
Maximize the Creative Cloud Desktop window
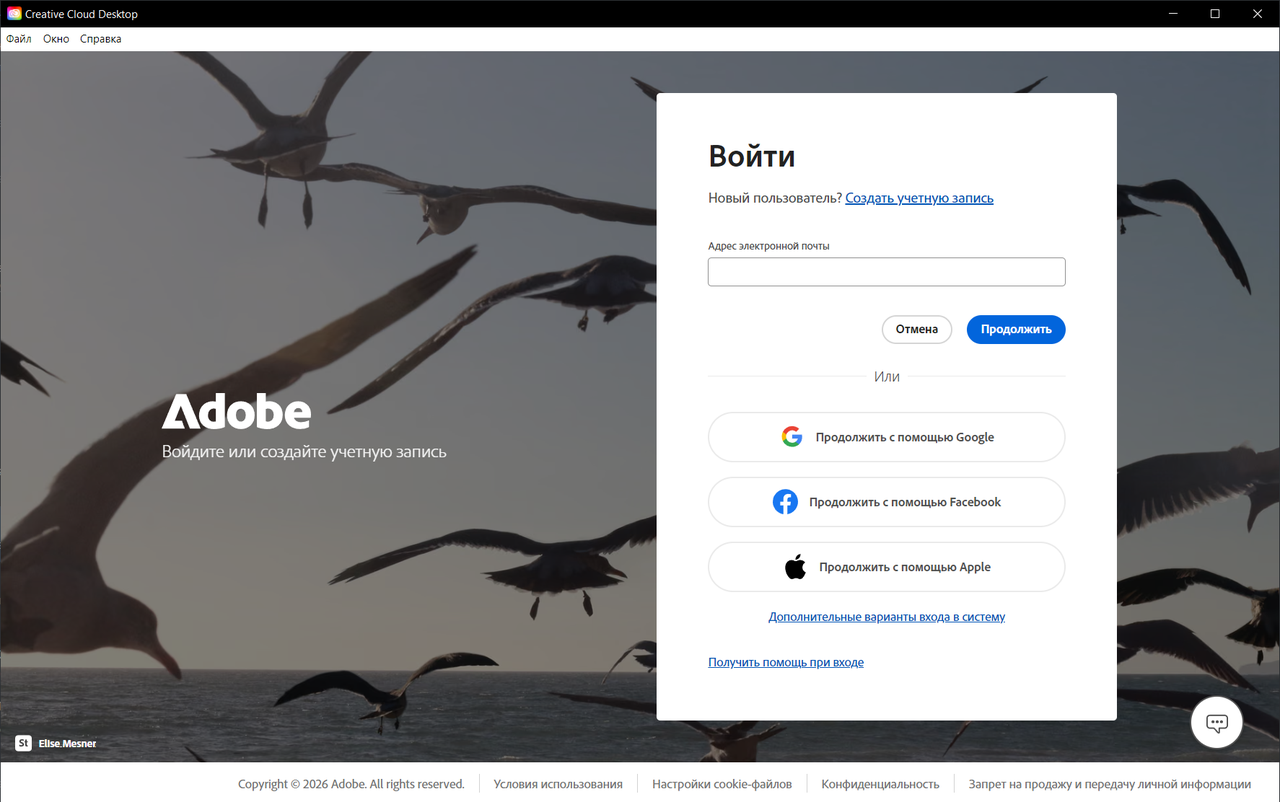tap(1215, 14)
